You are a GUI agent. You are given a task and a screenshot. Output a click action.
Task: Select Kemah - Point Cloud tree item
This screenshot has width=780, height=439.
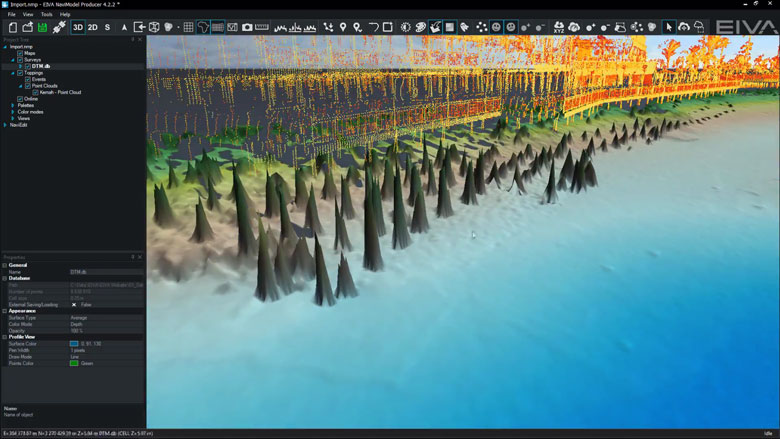(62, 92)
